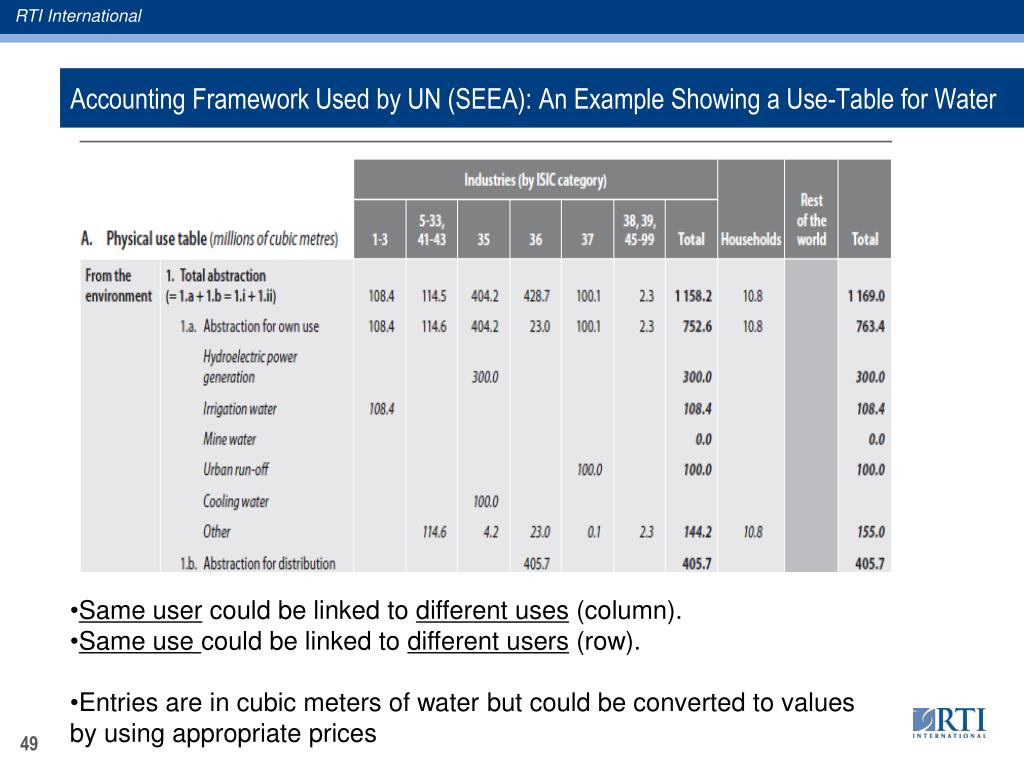Click the 'Urban run-off' row label

236,470
